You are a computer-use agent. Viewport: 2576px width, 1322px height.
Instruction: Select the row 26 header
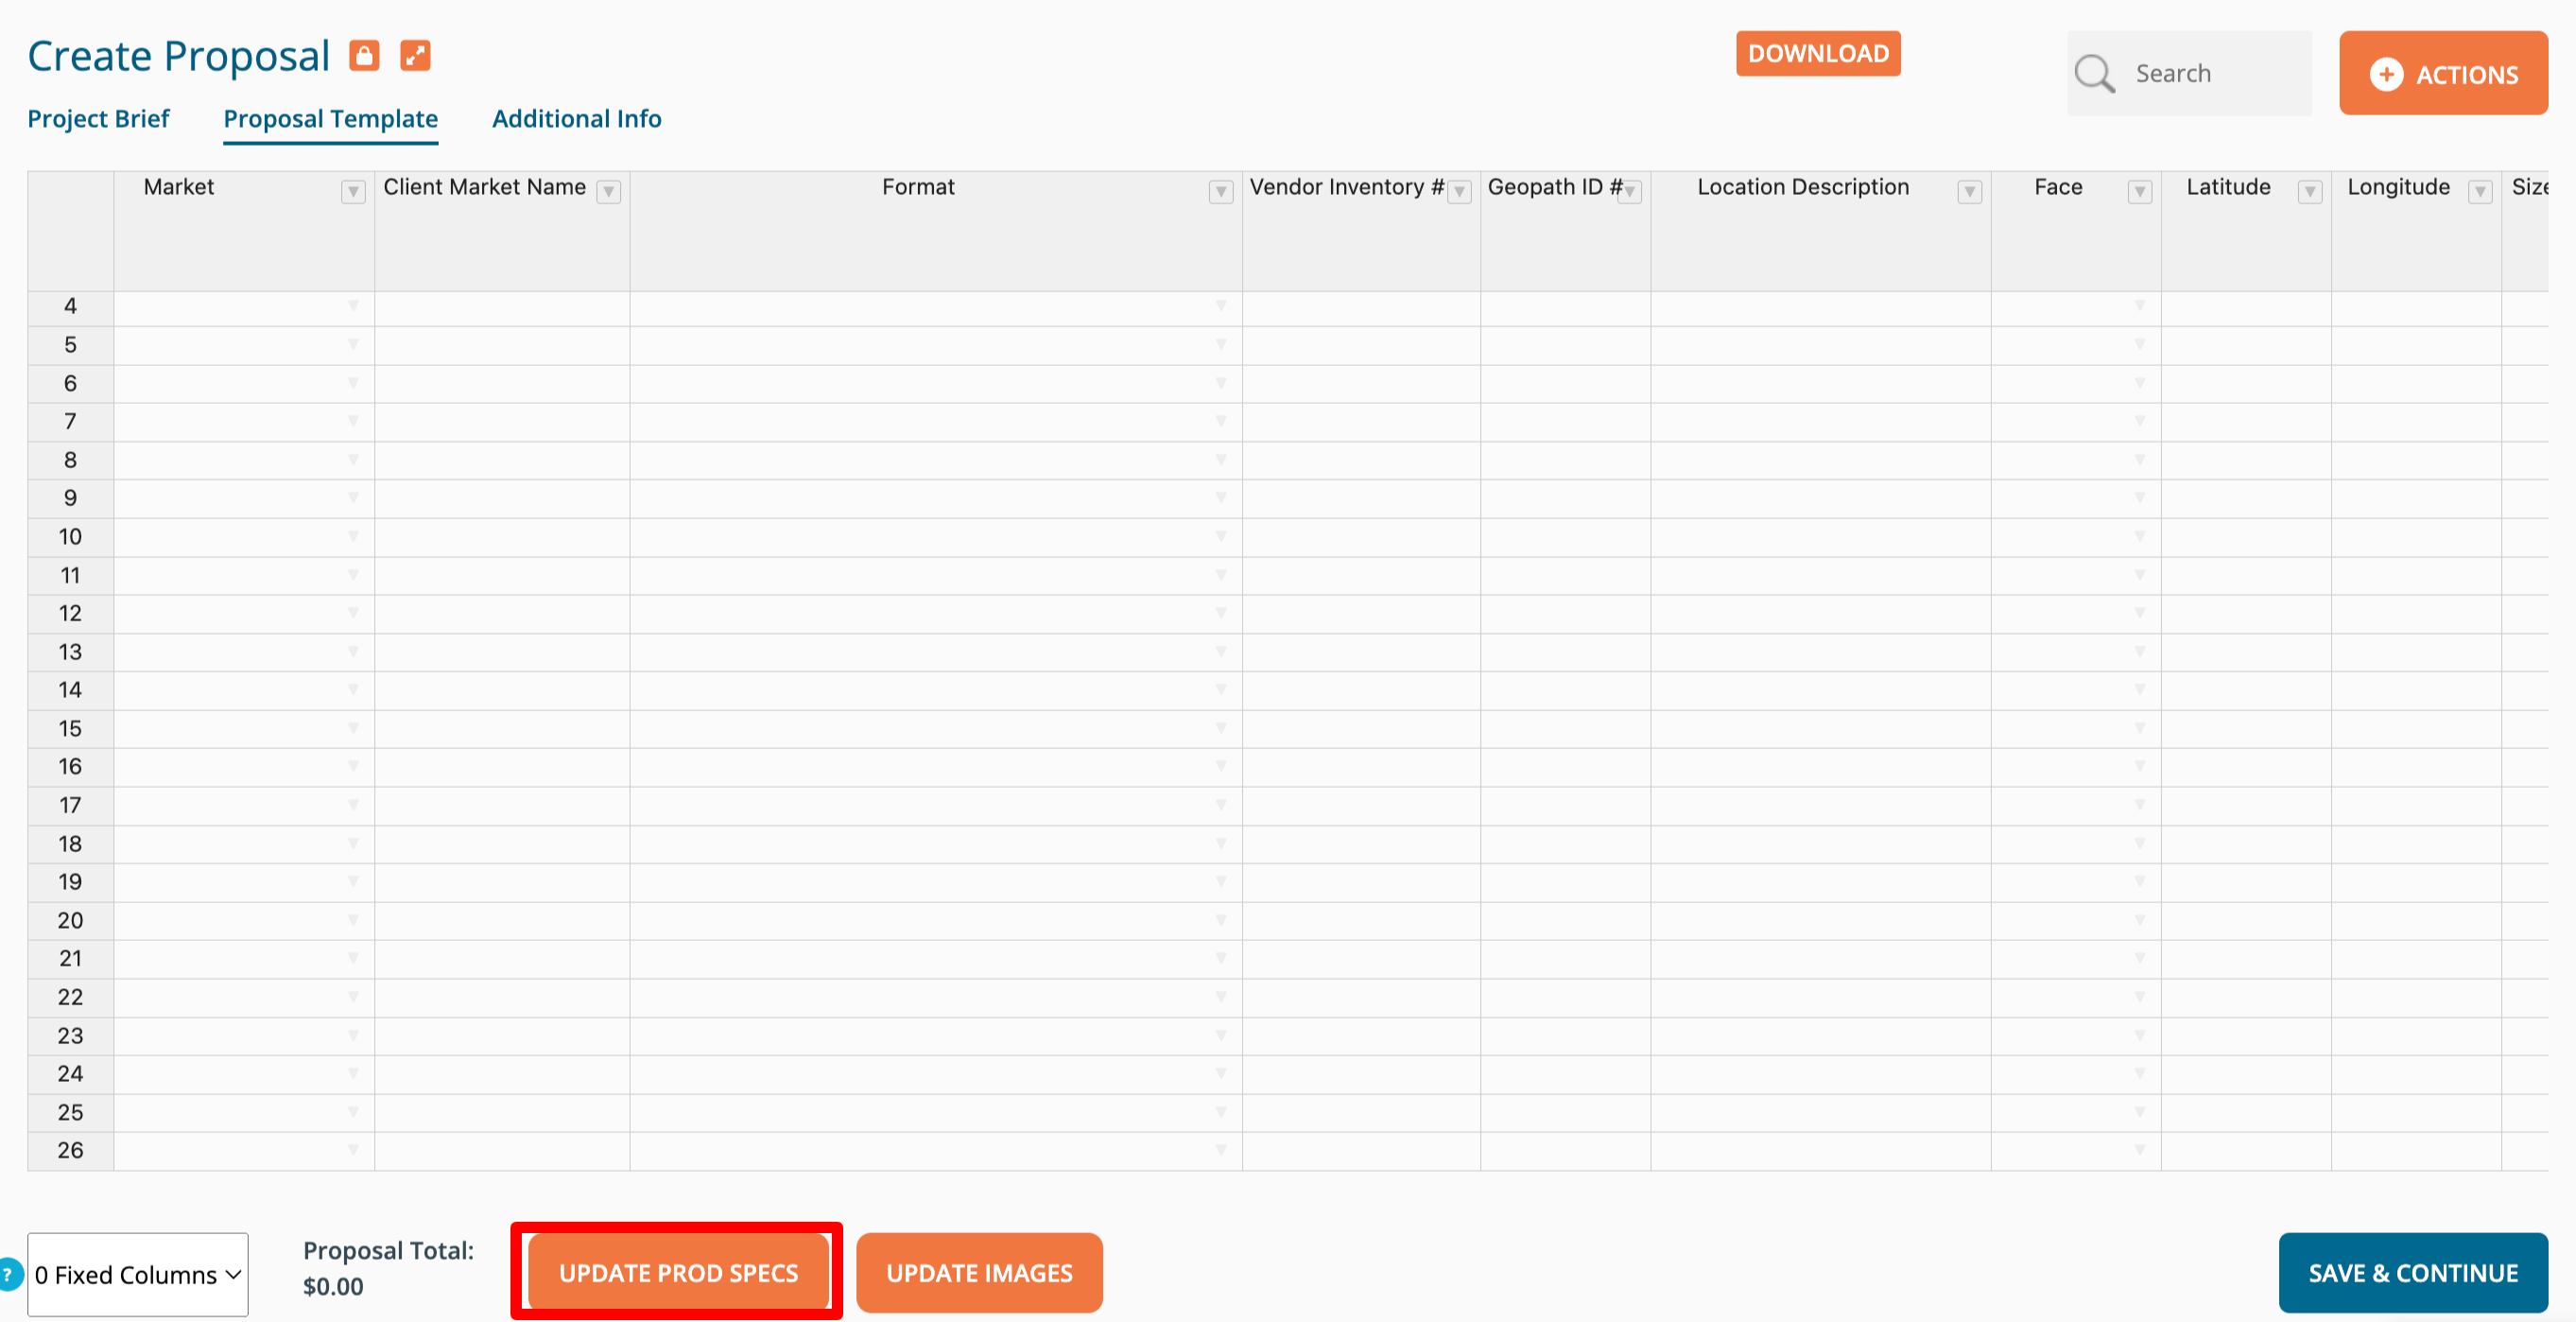pyautogui.click(x=70, y=1151)
